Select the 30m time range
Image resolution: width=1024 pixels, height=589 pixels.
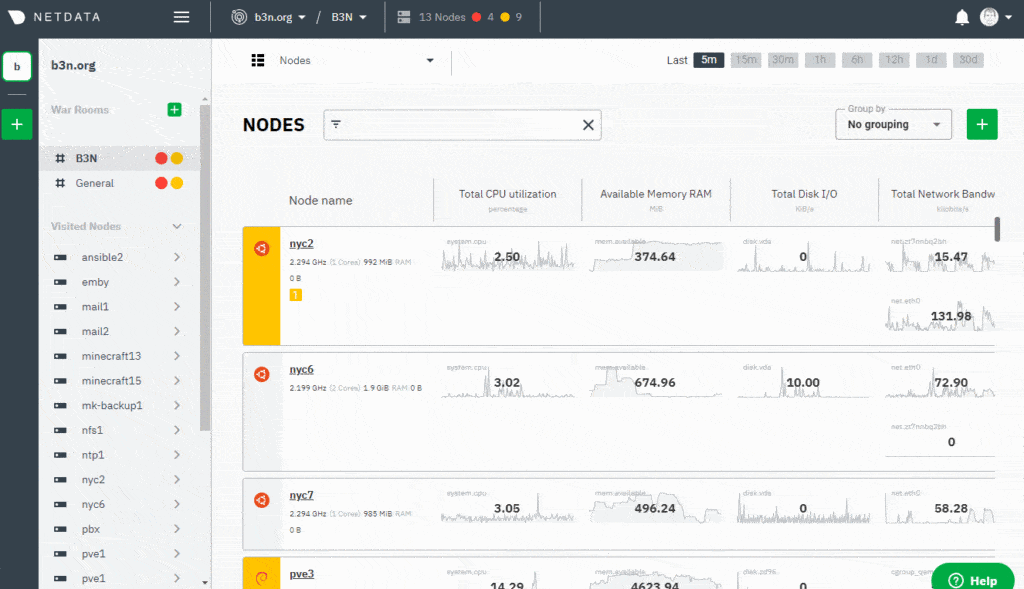pos(783,60)
